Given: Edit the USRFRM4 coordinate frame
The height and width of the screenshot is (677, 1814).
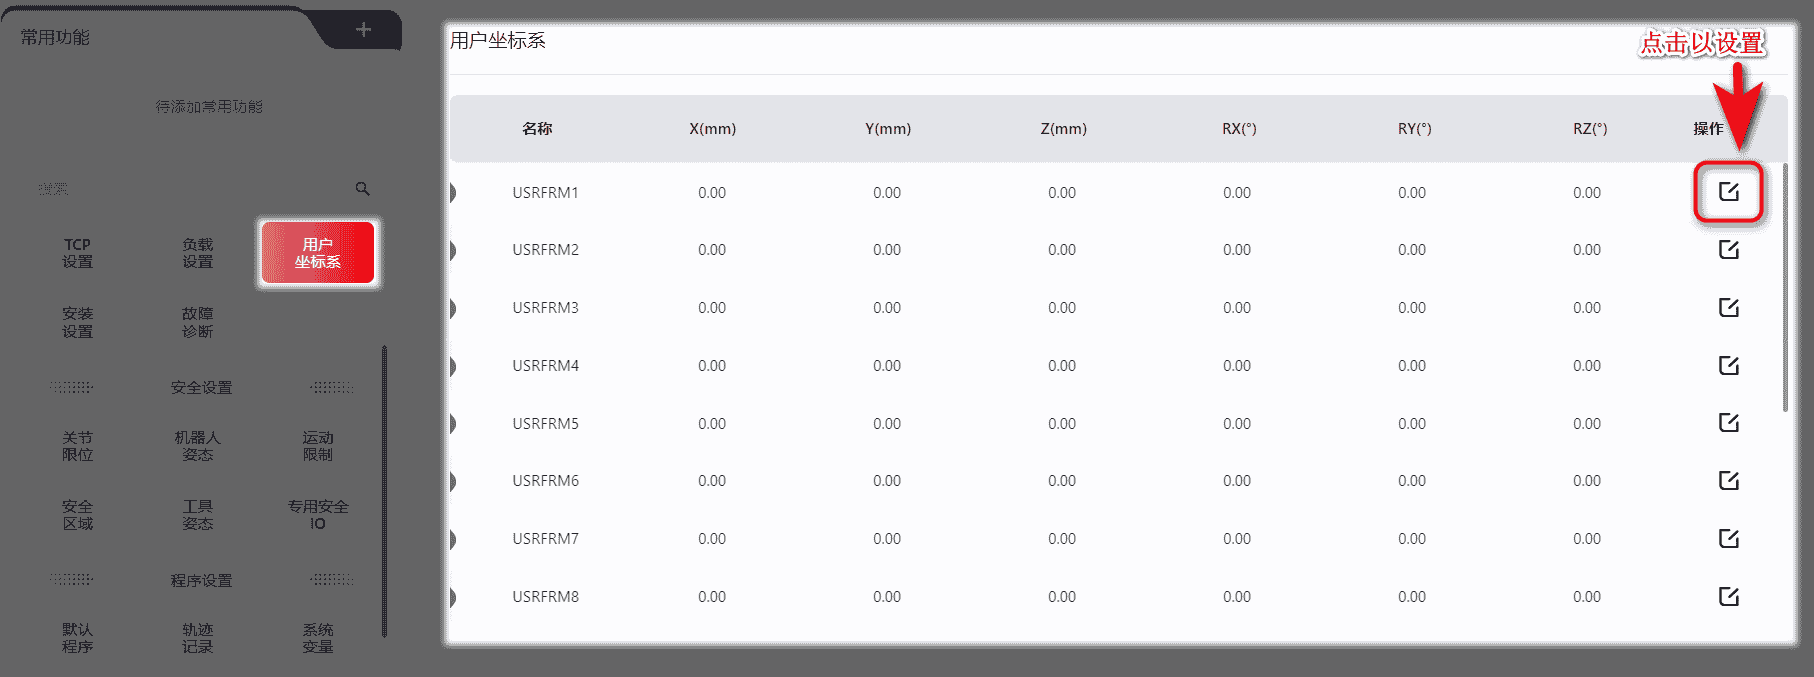Looking at the screenshot, I should pos(1728,366).
